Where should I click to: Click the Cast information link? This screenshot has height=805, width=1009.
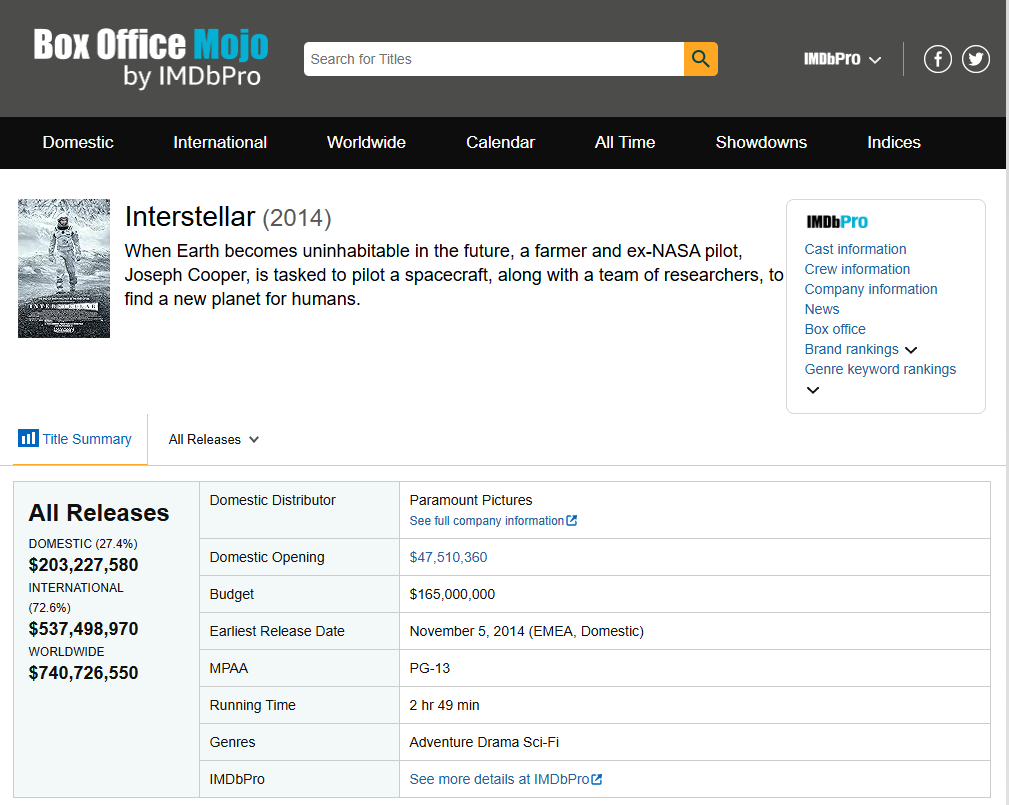pos(855,249)
